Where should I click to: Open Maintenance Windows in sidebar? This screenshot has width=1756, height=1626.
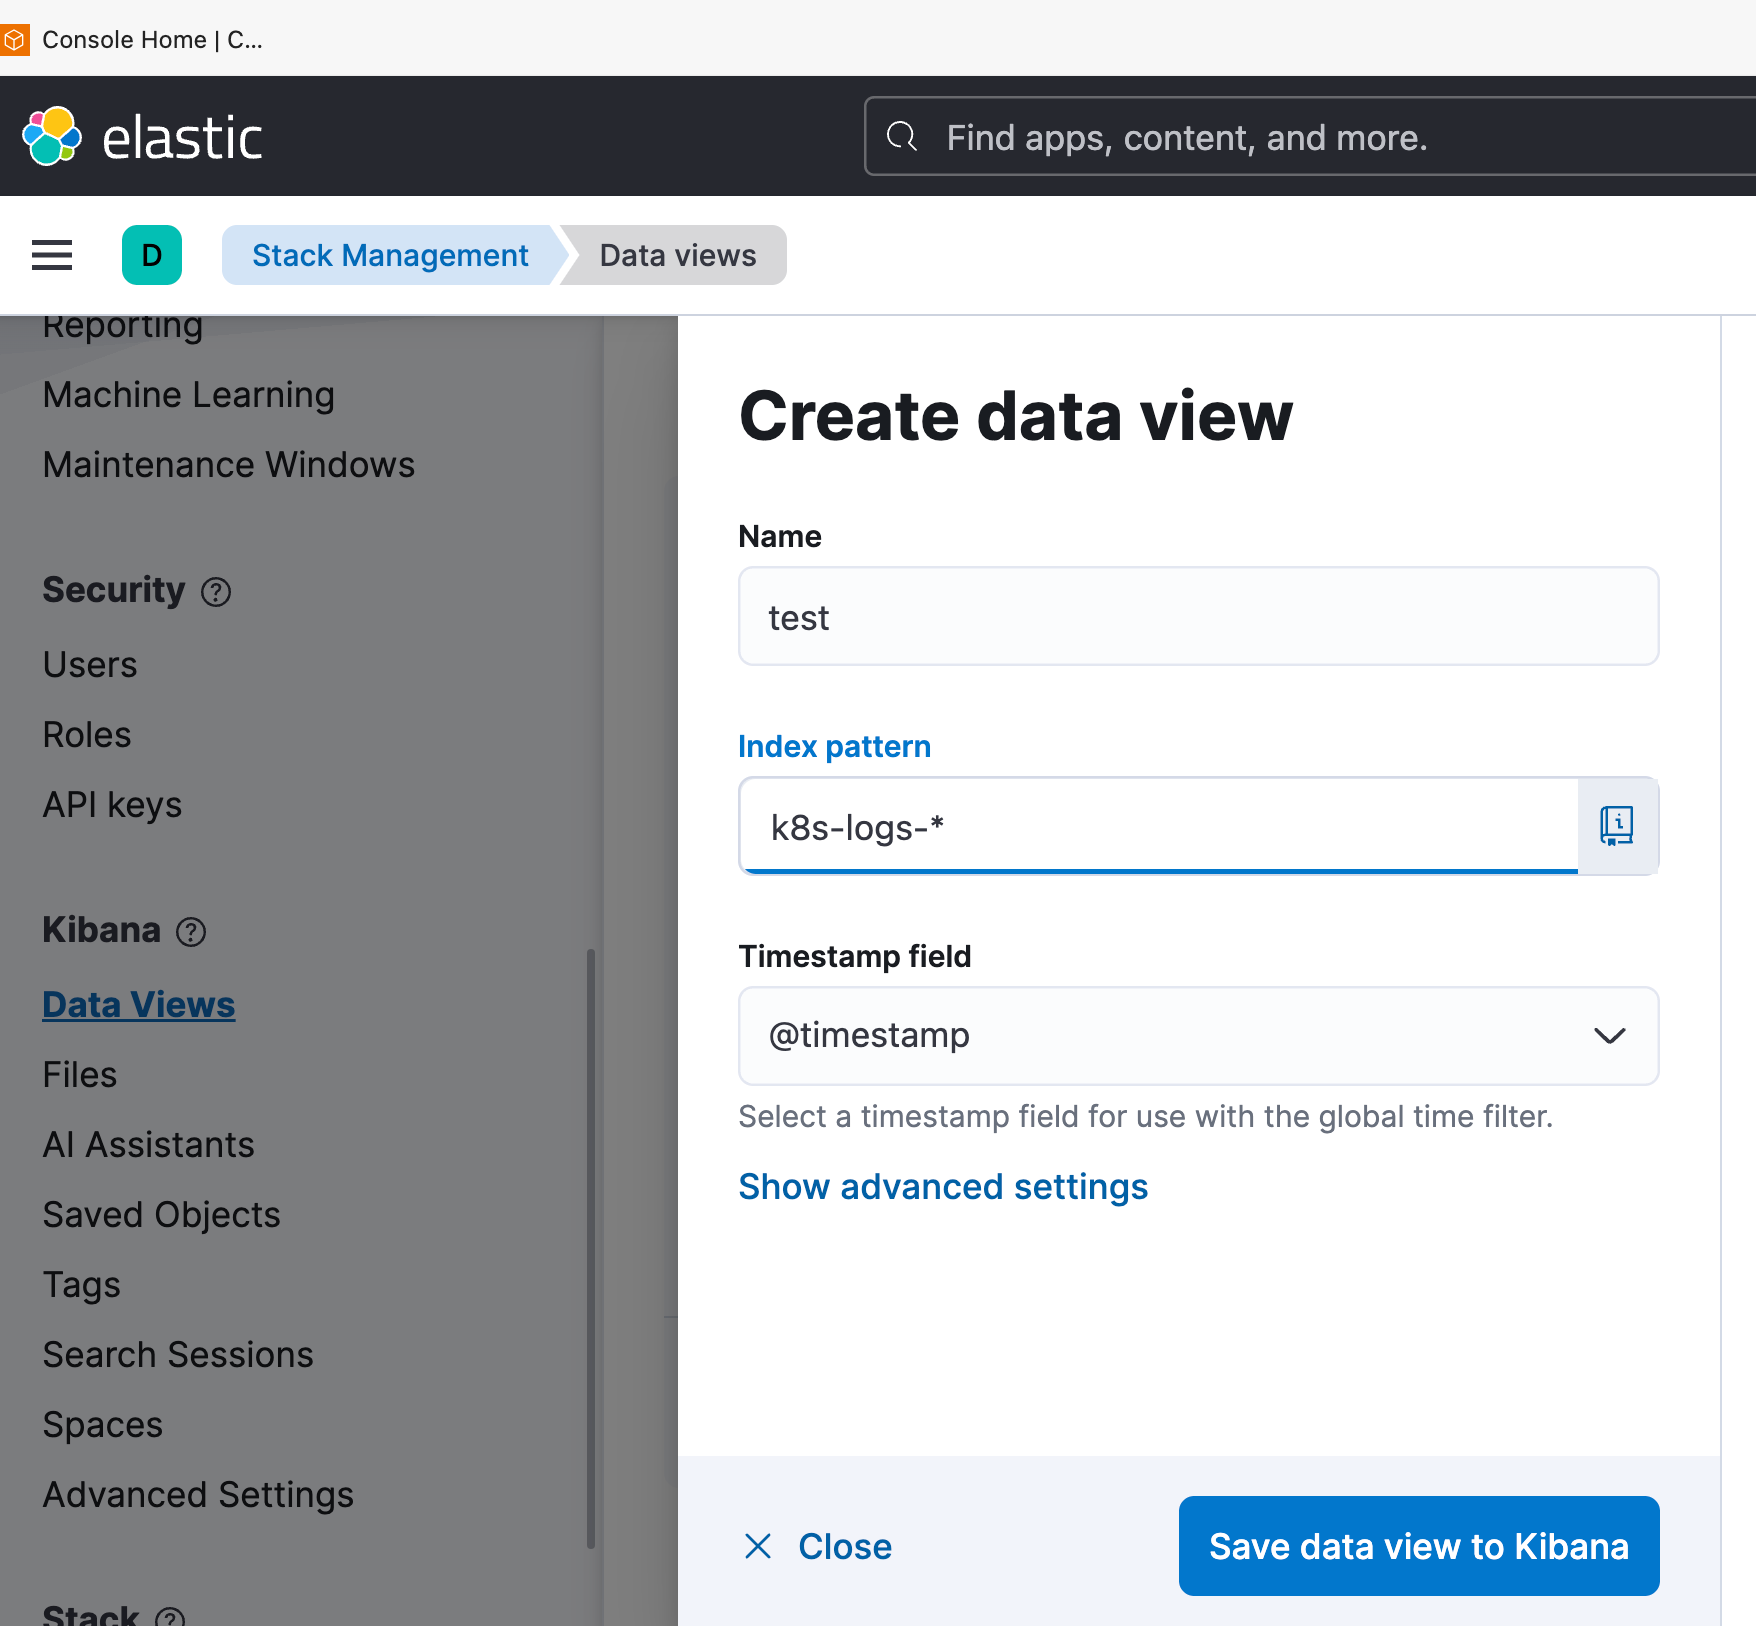tap(229, 465)
